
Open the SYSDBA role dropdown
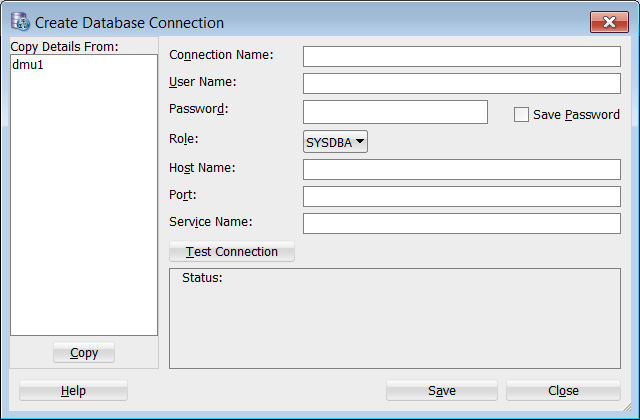point(336,142)
